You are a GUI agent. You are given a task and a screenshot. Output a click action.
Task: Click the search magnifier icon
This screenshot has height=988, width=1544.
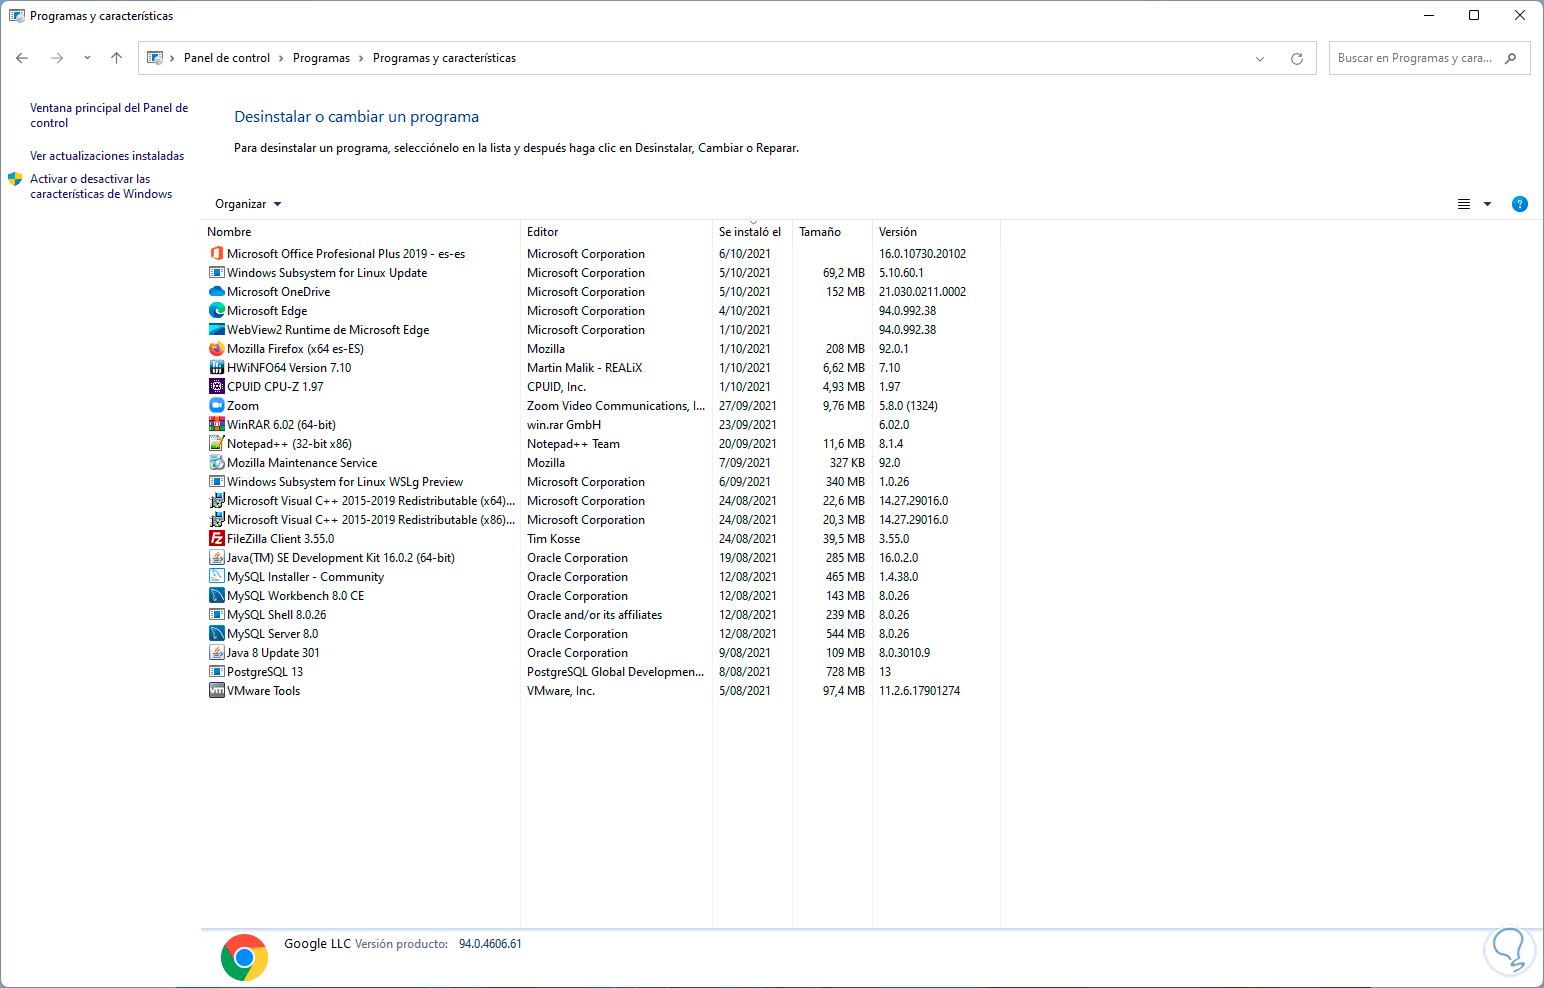[x=1510, y=58]
